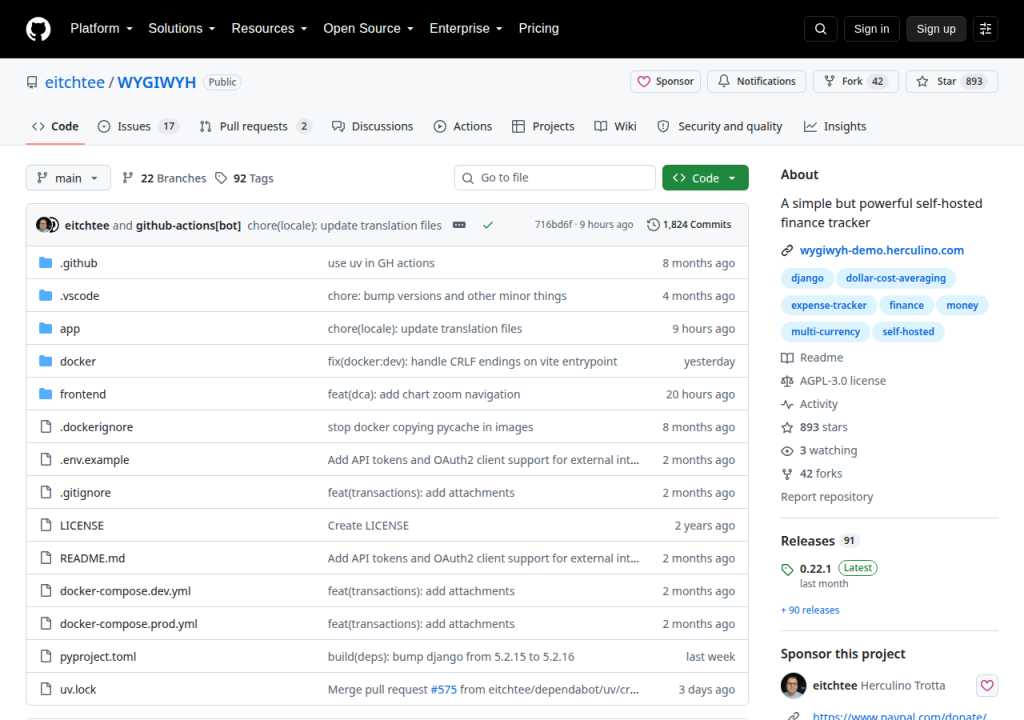Screen dimensions: 1024x720
Task: Expand commit message ellipsis icon
Action: click(x=459, y=225)
